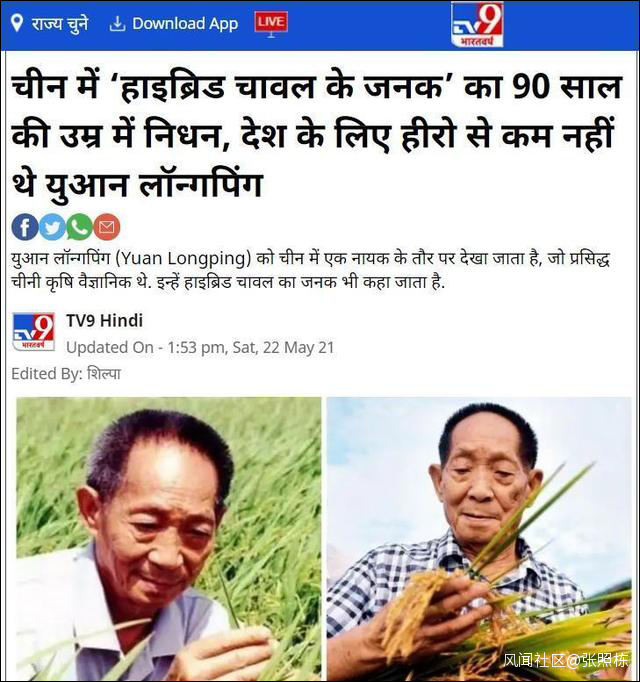
Task: Open the right photo with checkered shirt
Action: coord(479,538)
